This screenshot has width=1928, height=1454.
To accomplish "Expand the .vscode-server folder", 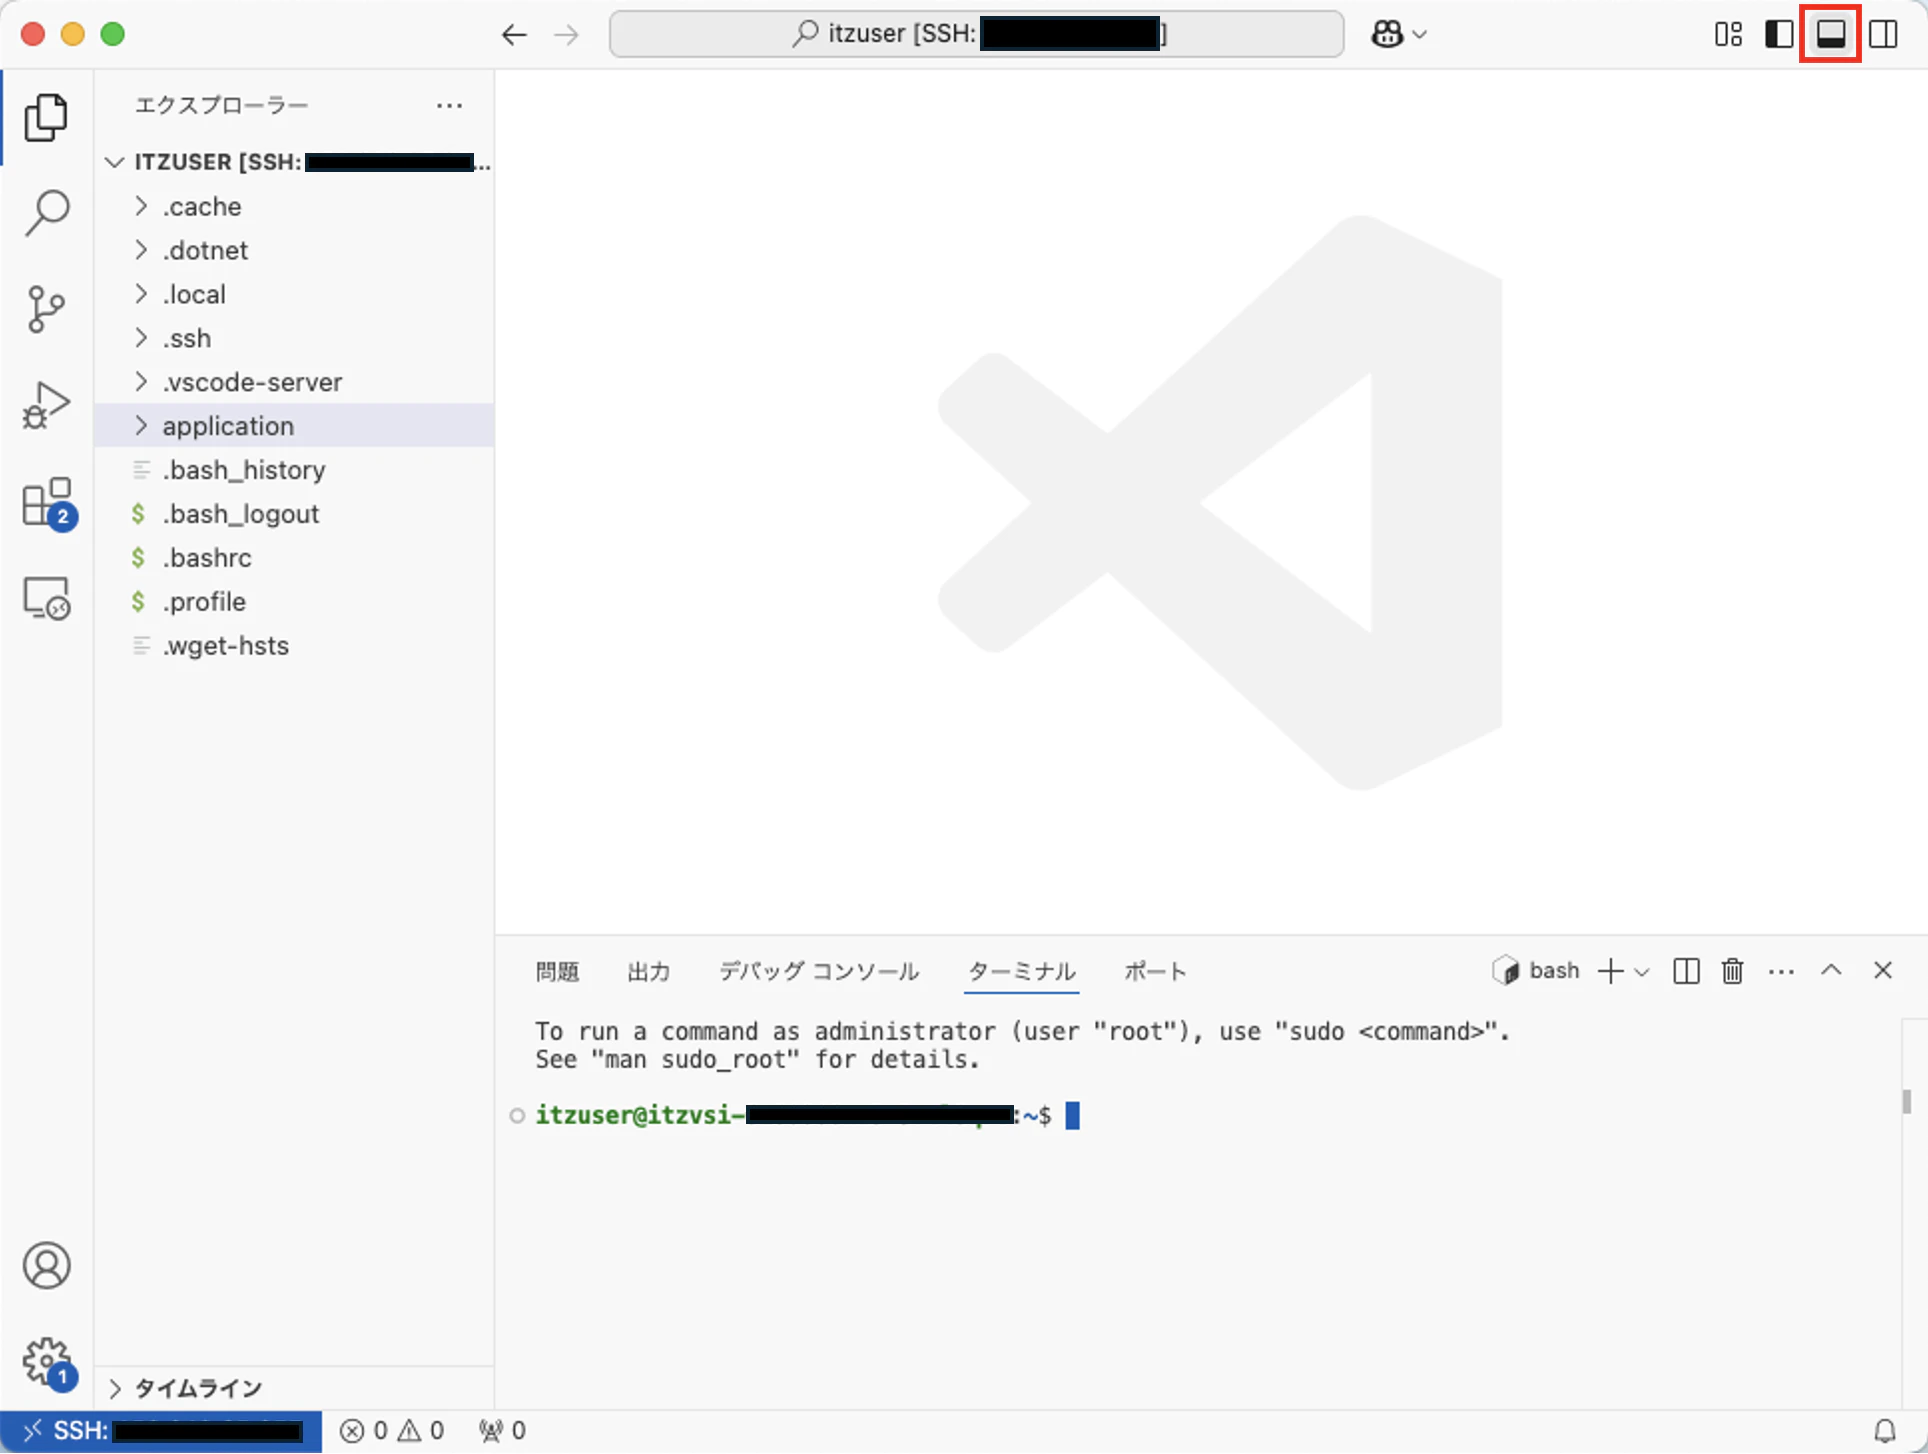I will 294,382.
